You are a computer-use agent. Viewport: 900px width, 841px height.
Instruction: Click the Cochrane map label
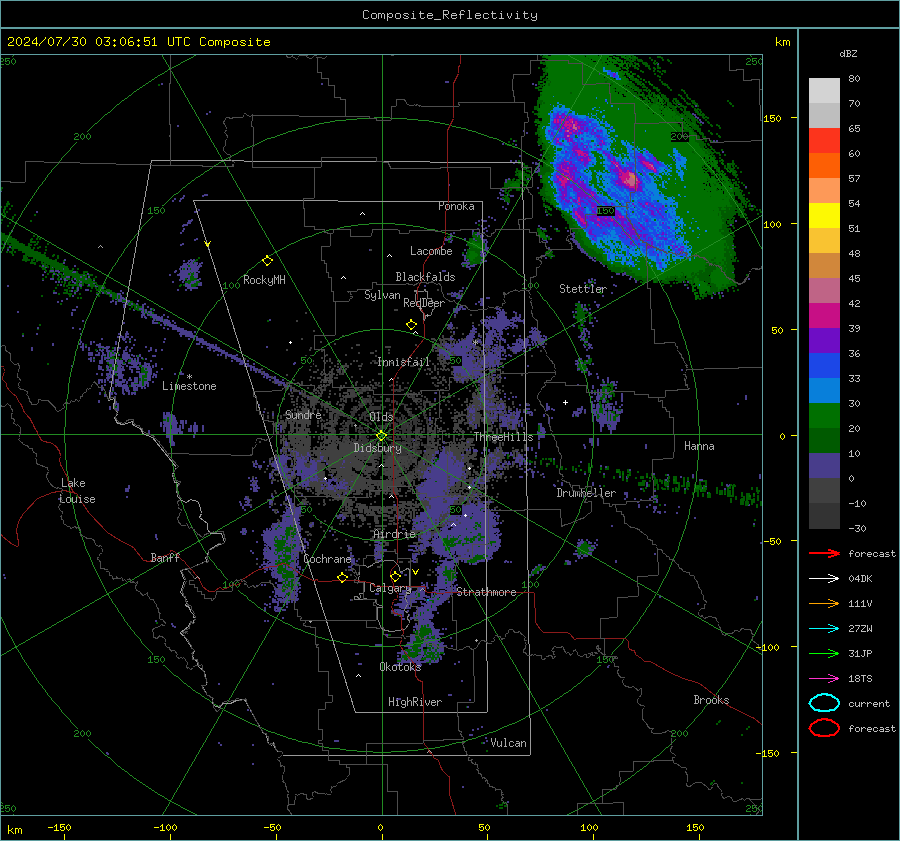pos(327,559)
